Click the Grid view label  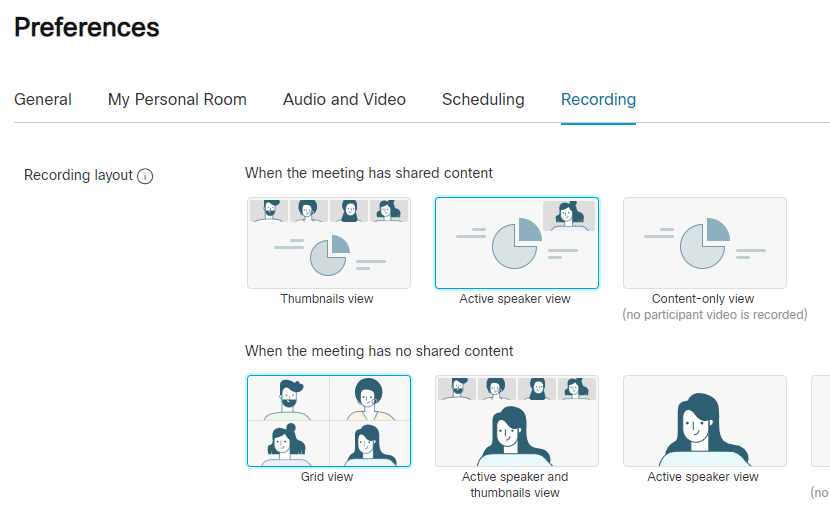coord(327,476)
